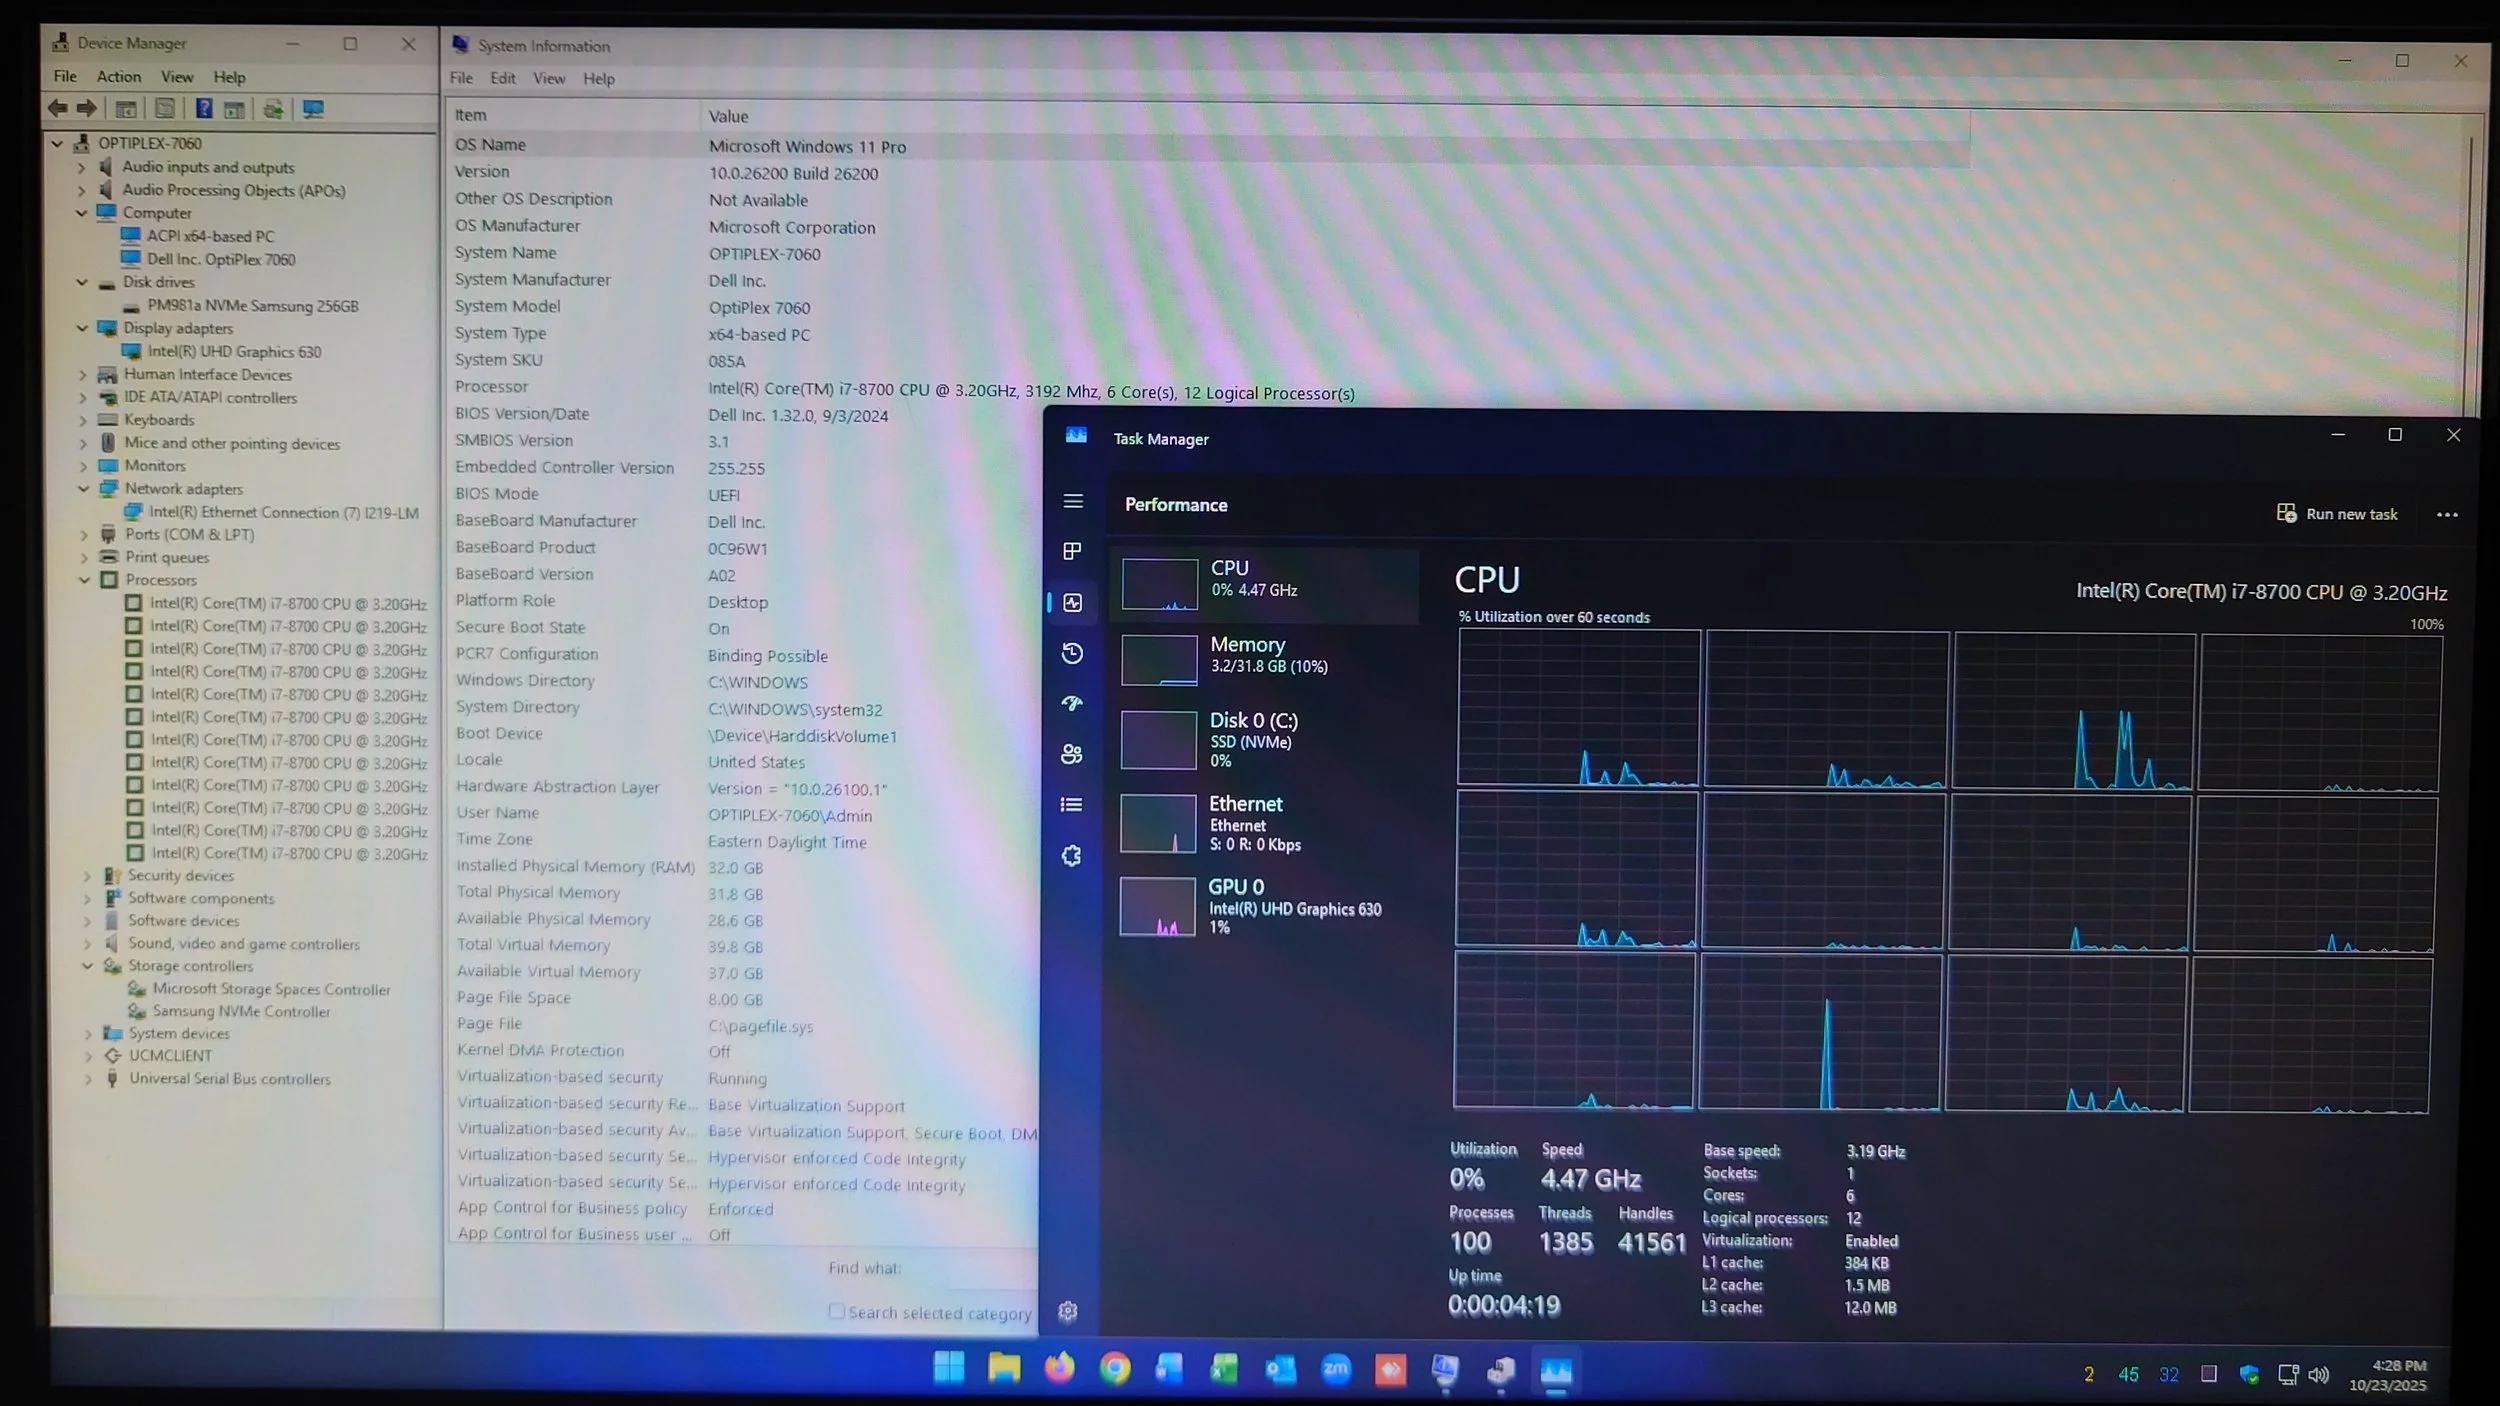Open the Startup apps page icon
Image resolution: width=2500 pixels, height=1406 pixels.
[x=1072, y=704]
